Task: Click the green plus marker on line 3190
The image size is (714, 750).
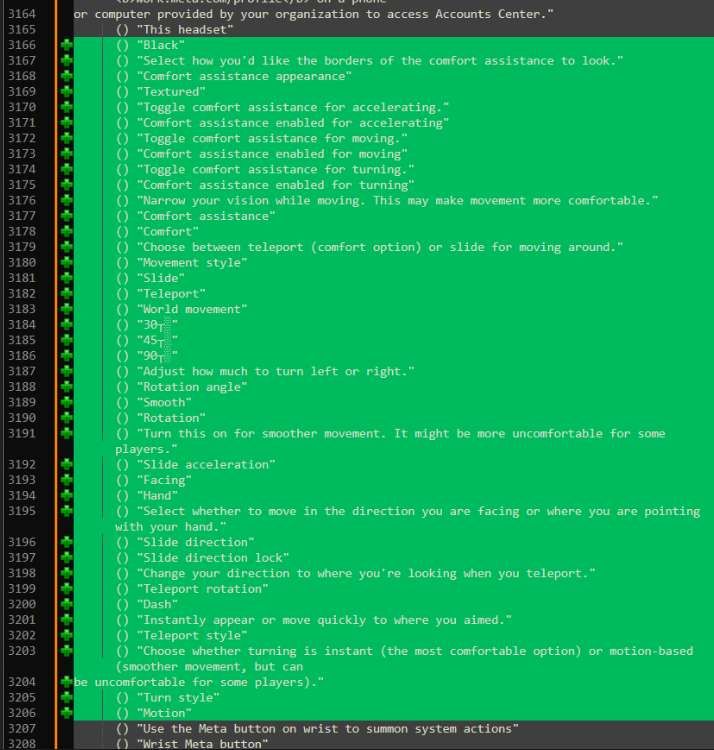Action: (x=67, y=418)
